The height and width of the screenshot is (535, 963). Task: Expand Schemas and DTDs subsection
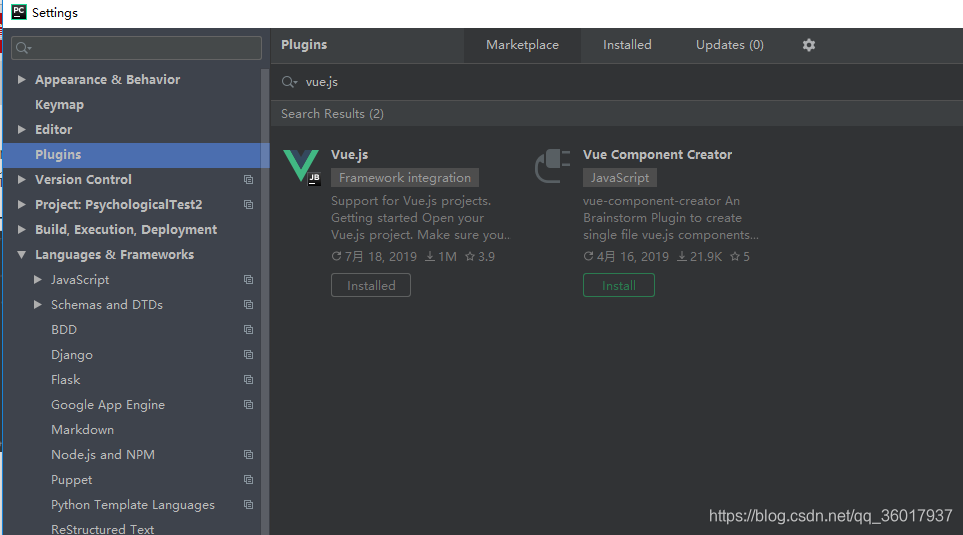coord(37,305)
